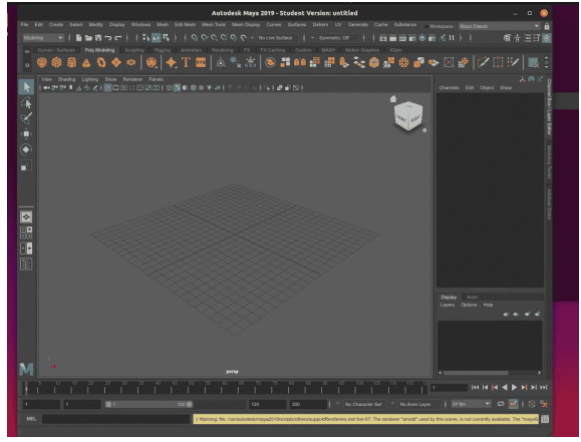This screenshot has width=581, height=442.
Task: Create a polygon torus from the shelf
Action: point(101,62)
